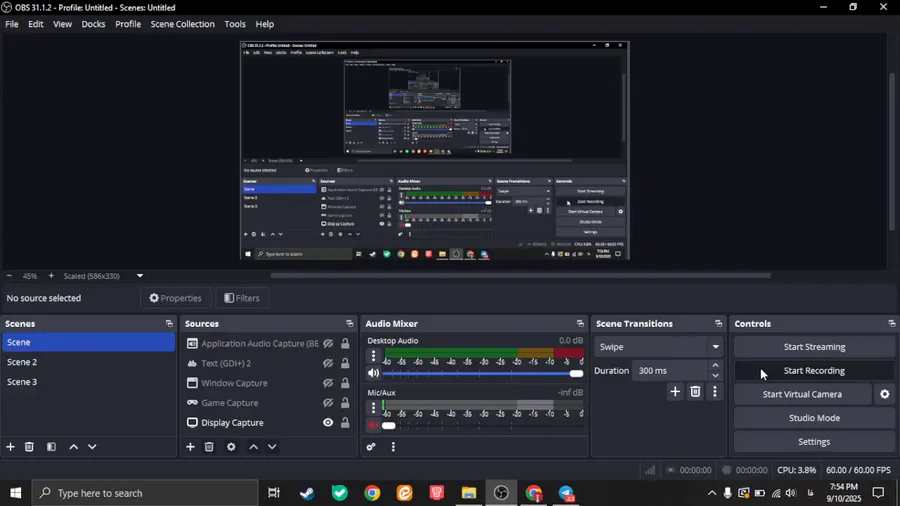This screenshot has width=900, height=506.
Task: Pop out the Scenes dock
Action: (169, 324)
